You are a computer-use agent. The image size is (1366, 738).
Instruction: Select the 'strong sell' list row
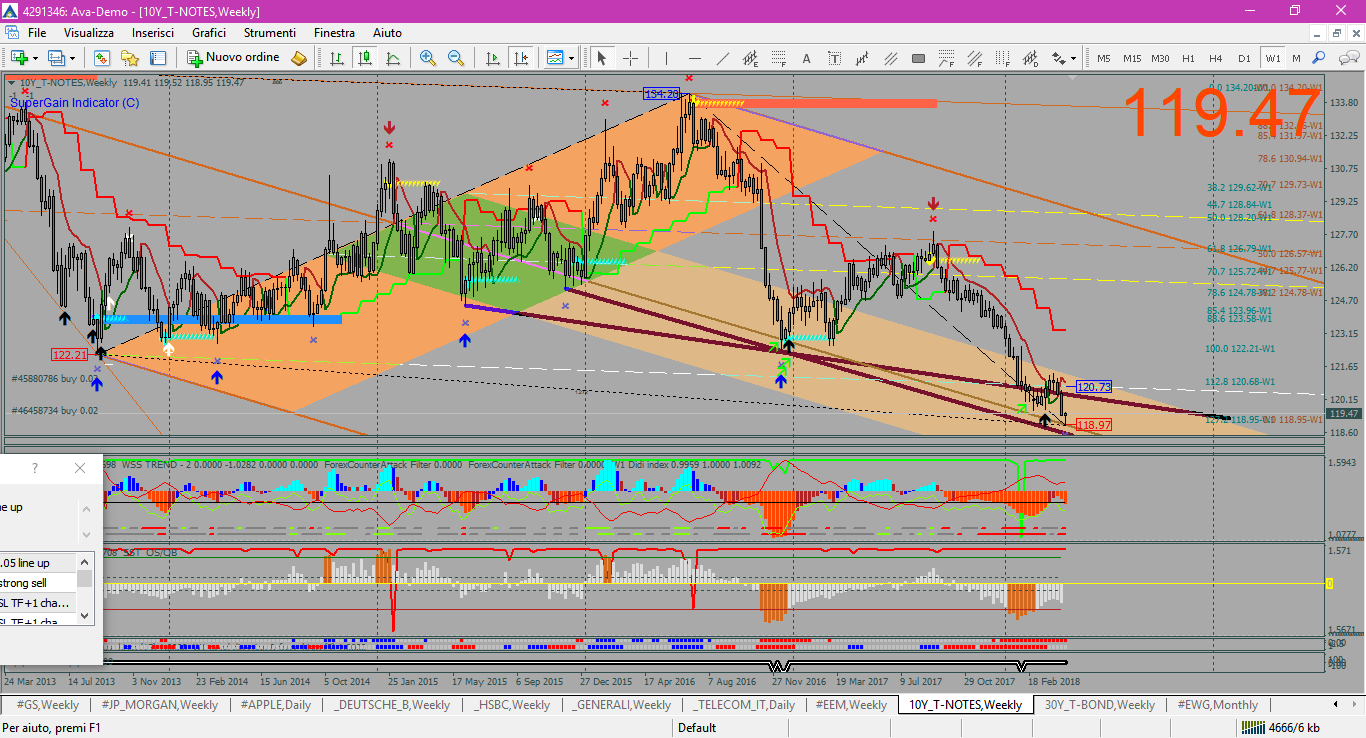tap(38, 583)
